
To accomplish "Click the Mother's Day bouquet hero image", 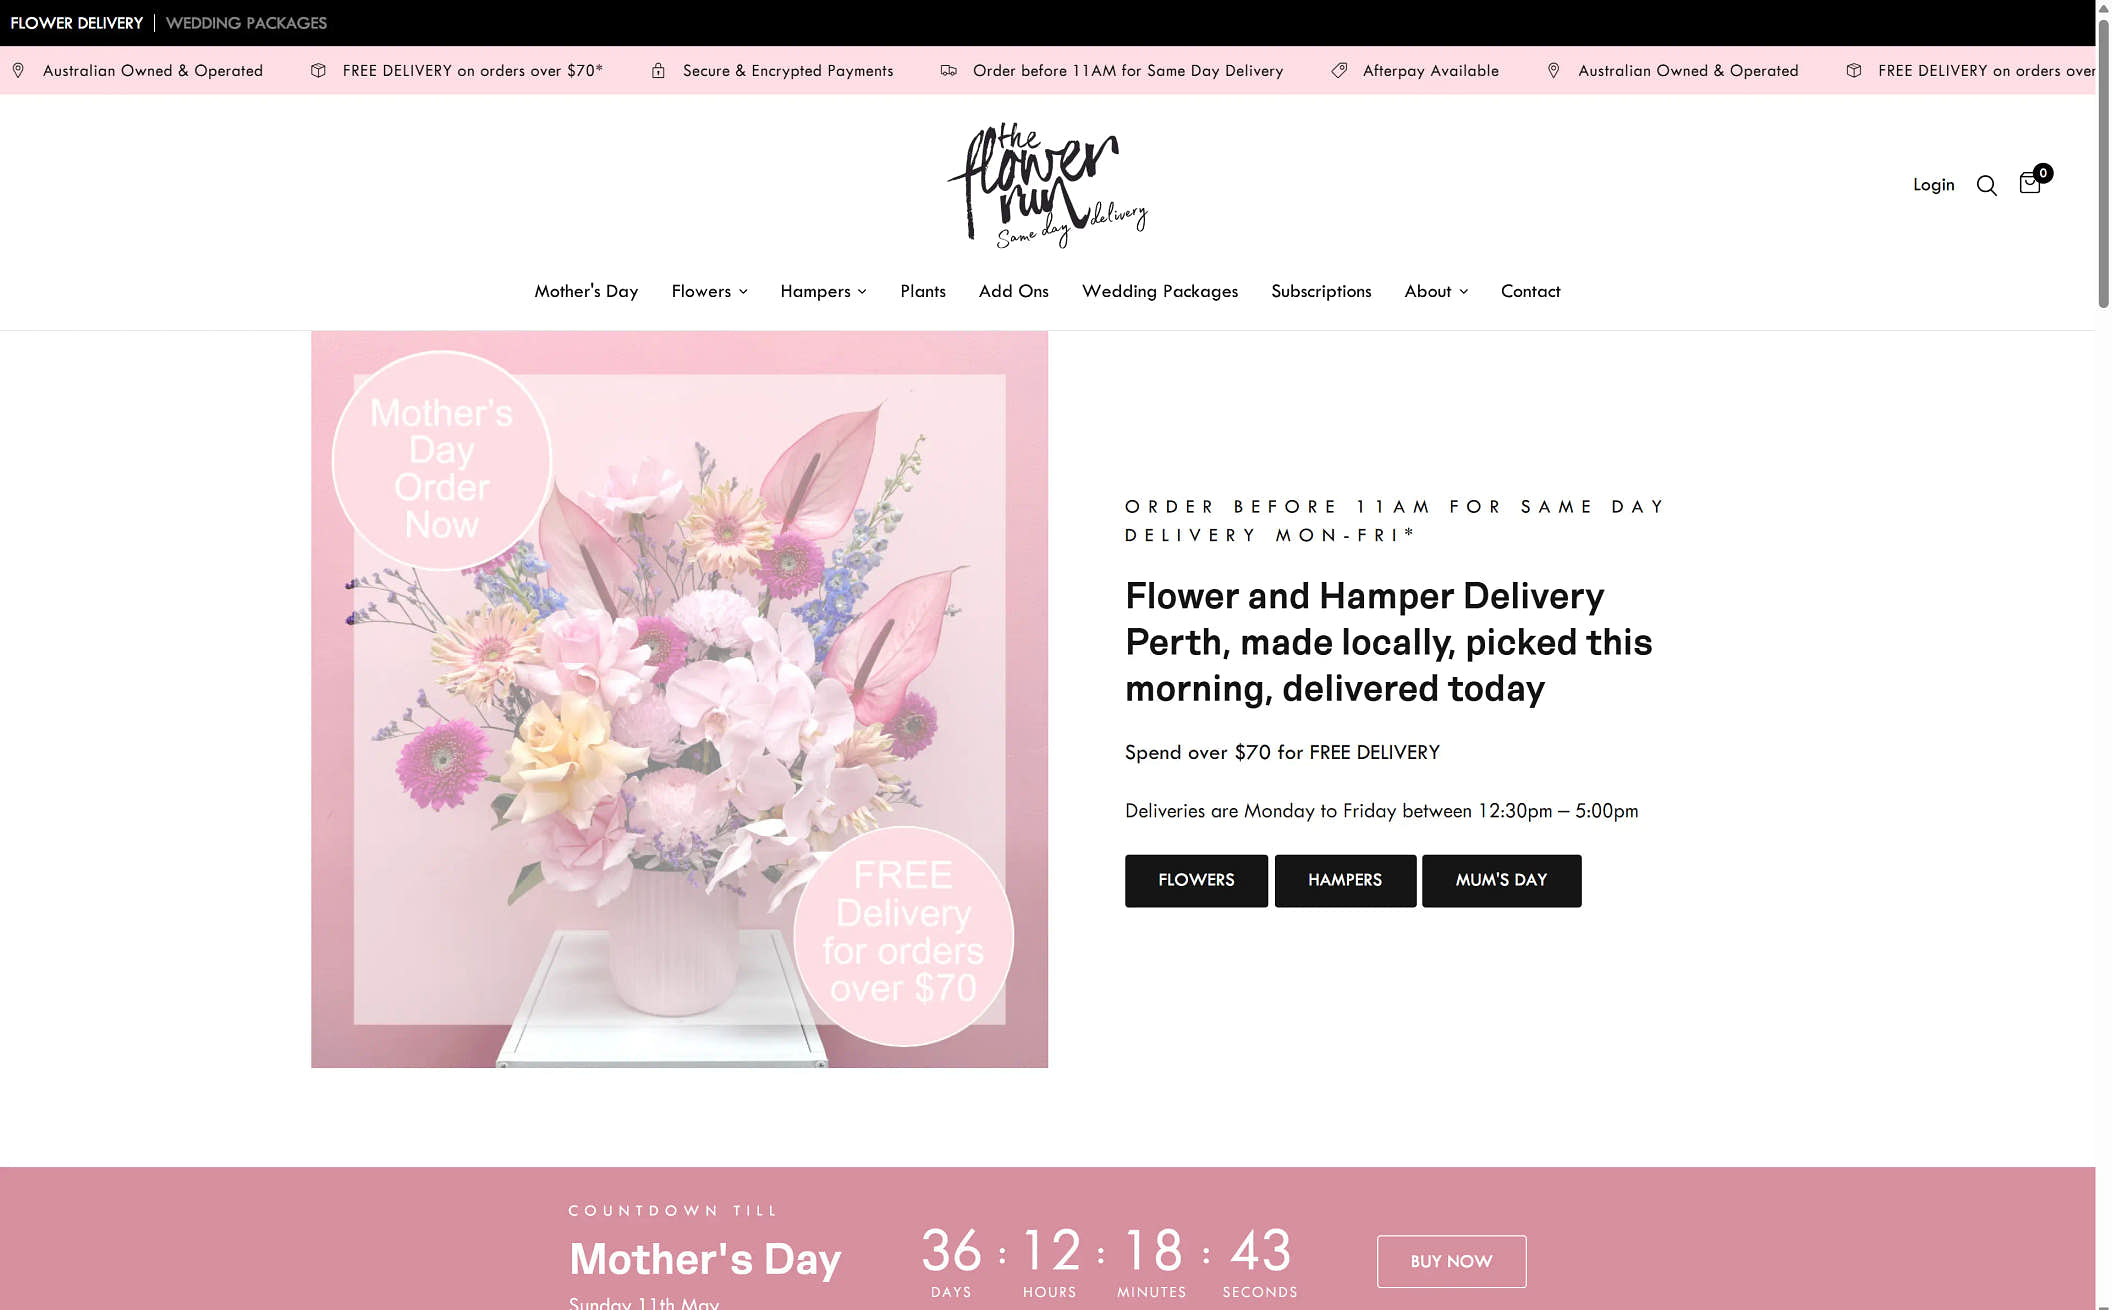I will tap(679, 699).
